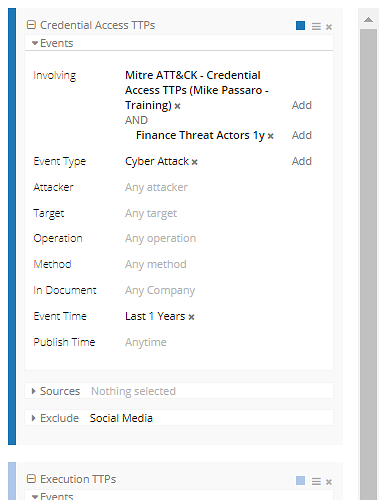Collapse the Execution TTPs panel
Viewport: 379px width, 500px height.
(x=31, y=479)
